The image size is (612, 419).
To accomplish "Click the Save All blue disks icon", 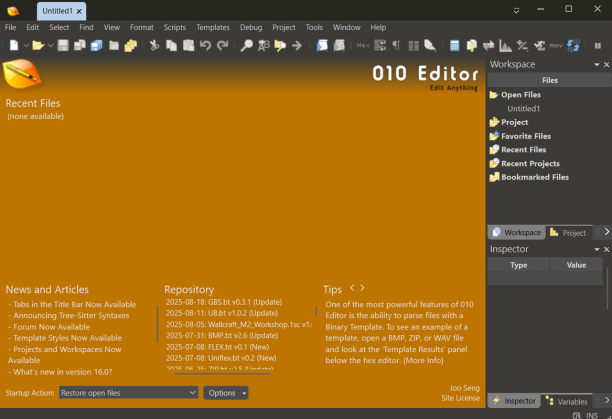I will tap(96, 46).
